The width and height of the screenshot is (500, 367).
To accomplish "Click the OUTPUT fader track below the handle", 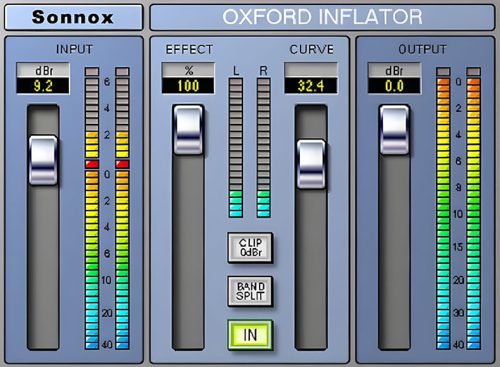I will coord(394,252).
